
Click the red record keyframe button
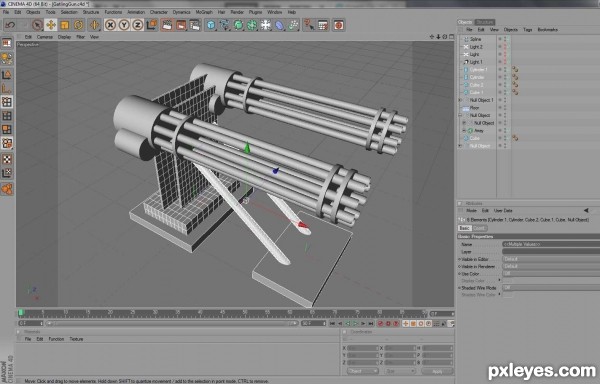pyautogui.click(x=380, y=324)
